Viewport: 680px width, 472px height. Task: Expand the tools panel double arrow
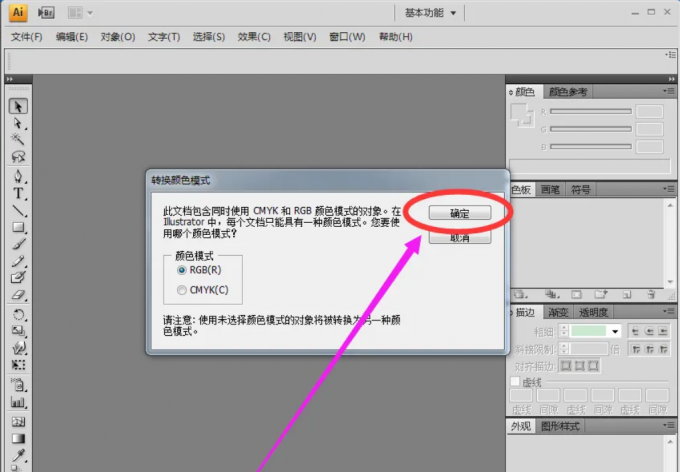pyautogui.click(x=10, y=79)
